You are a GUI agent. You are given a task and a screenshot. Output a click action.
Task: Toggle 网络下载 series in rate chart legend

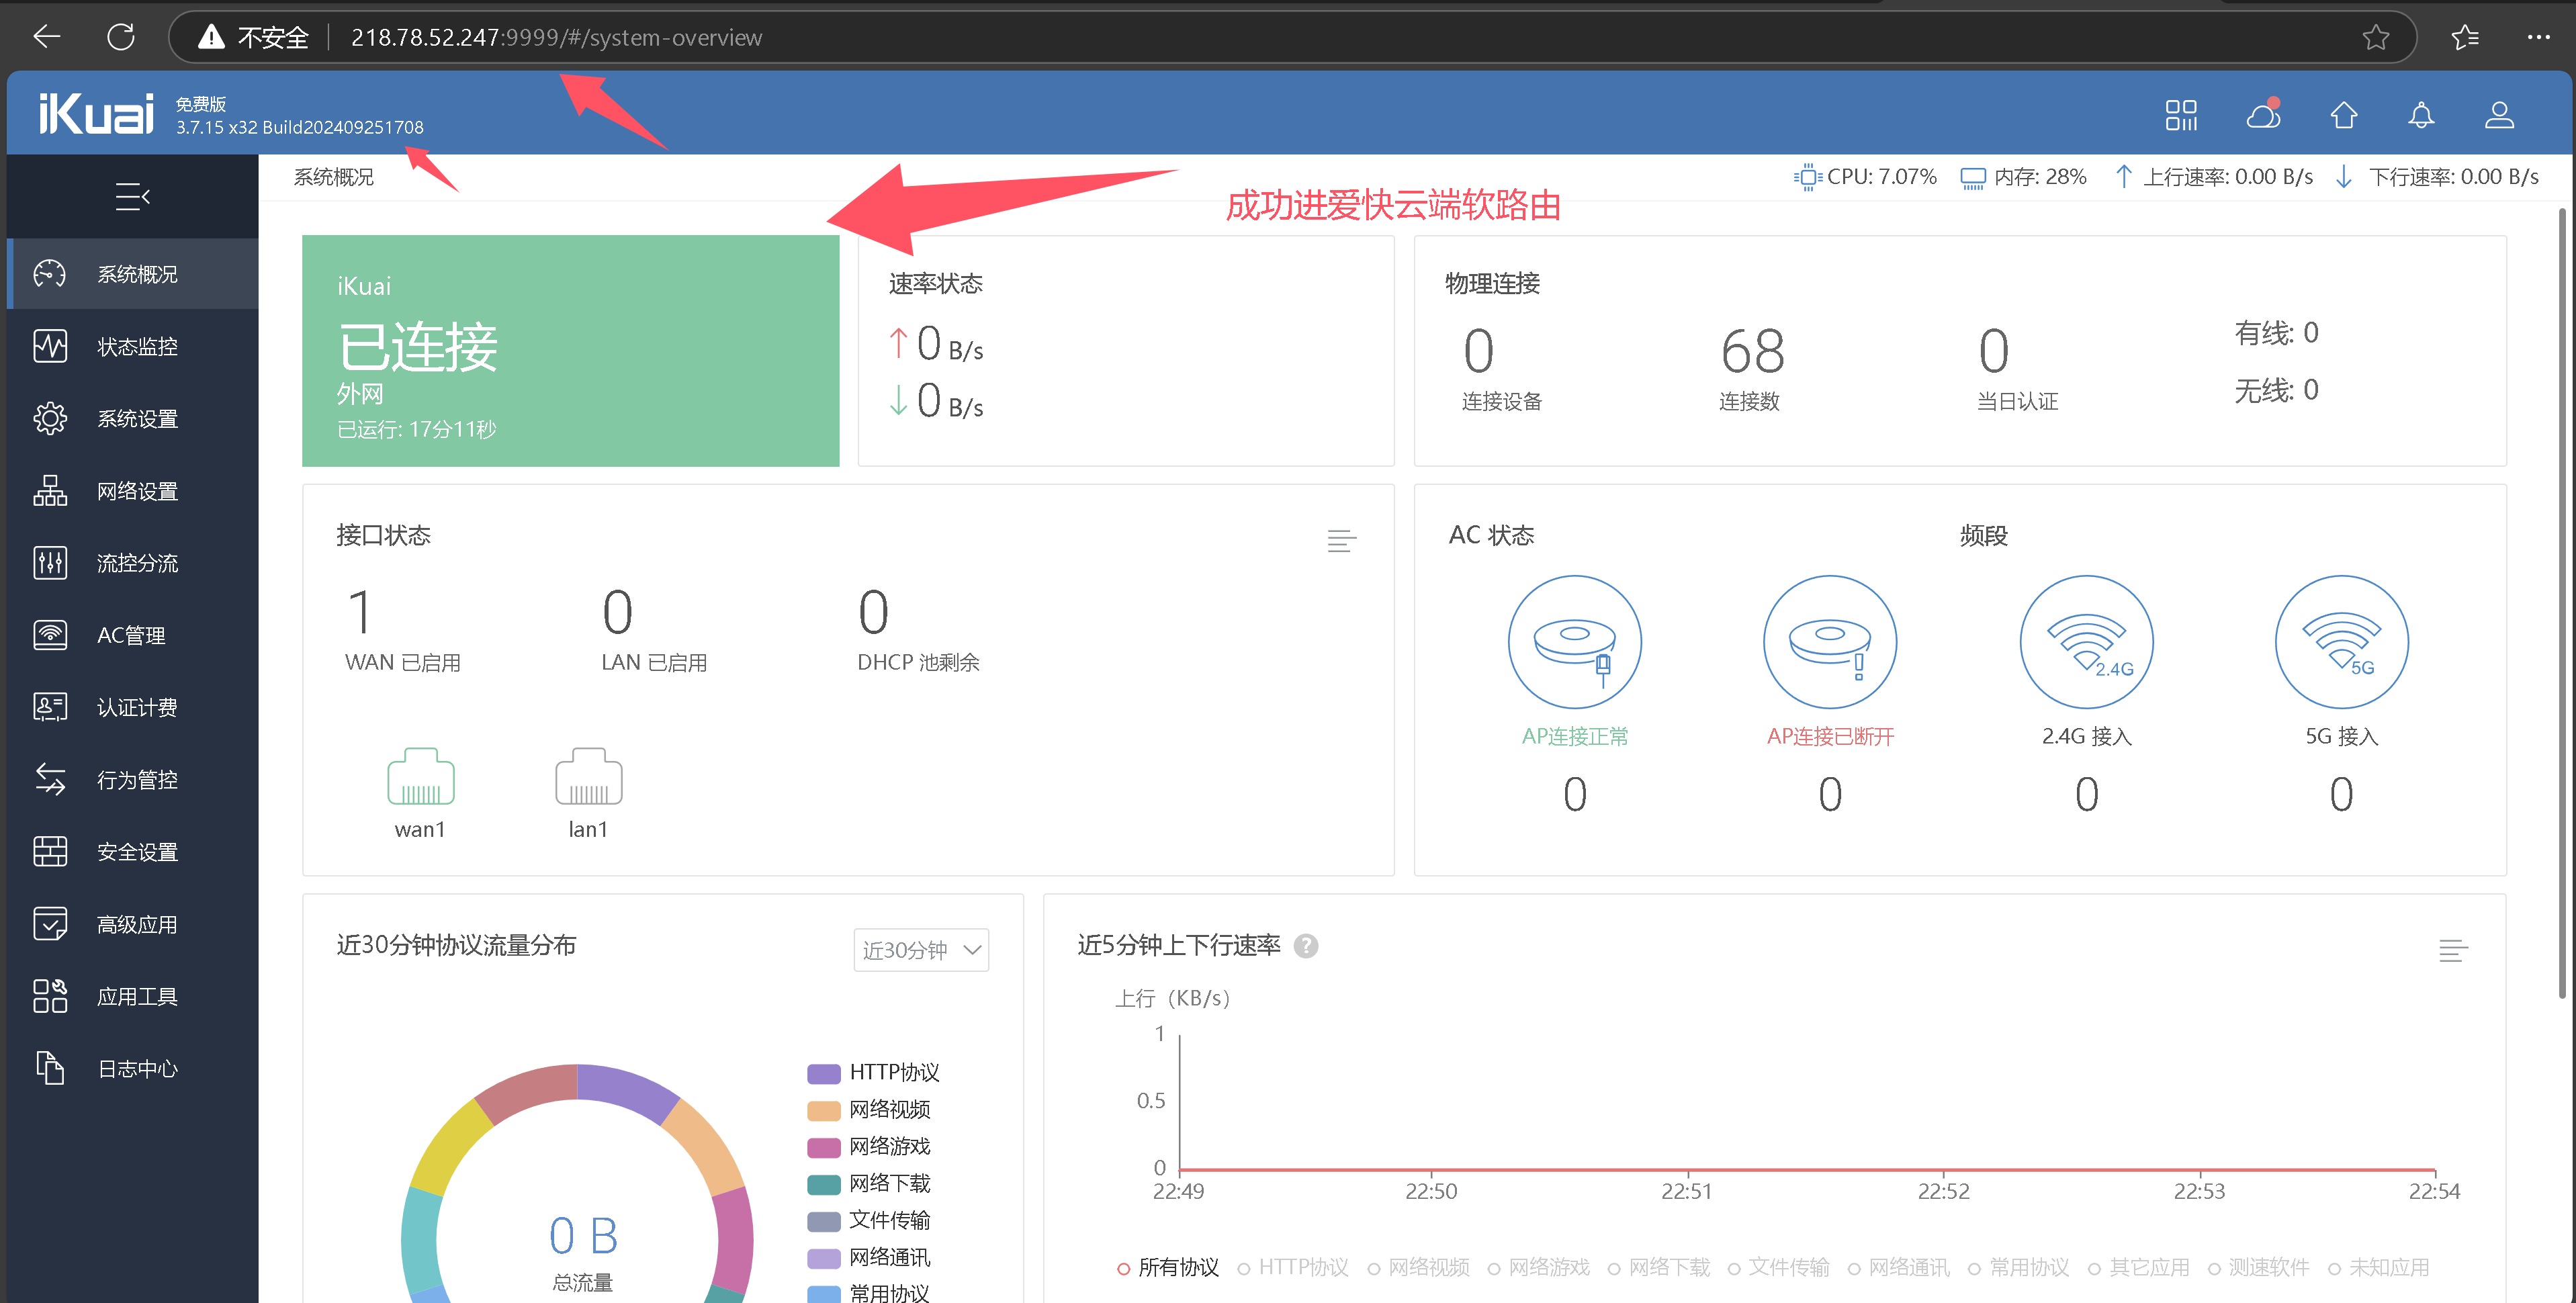coord(1658,1267)
